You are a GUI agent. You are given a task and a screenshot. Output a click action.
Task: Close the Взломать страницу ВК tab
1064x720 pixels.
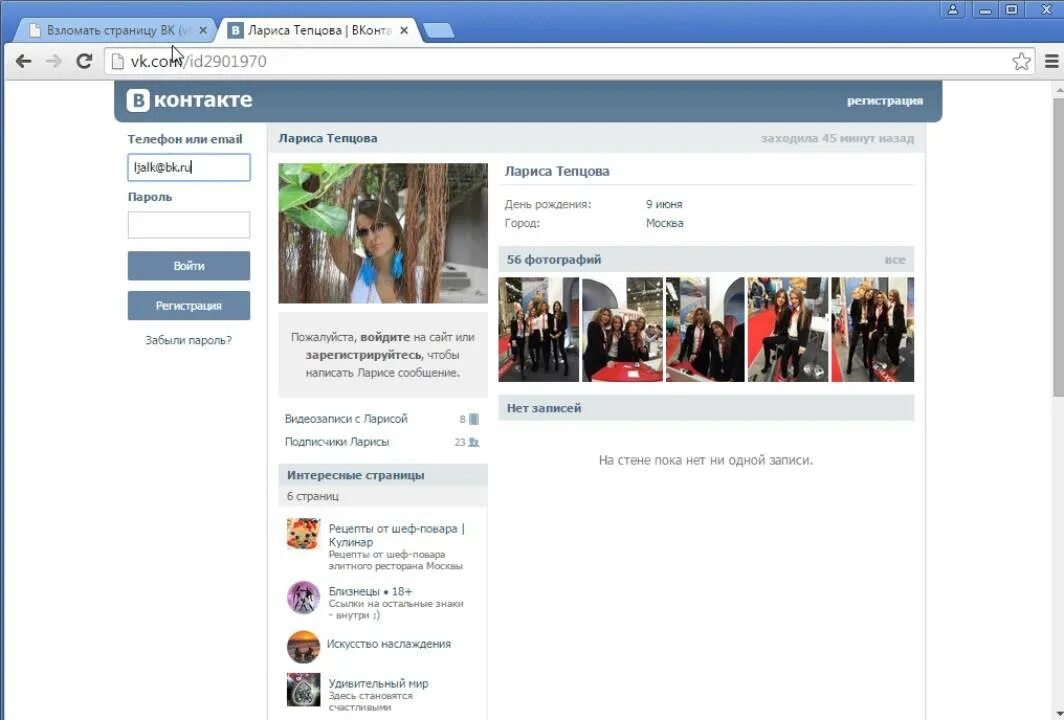(x=203, y=31)
